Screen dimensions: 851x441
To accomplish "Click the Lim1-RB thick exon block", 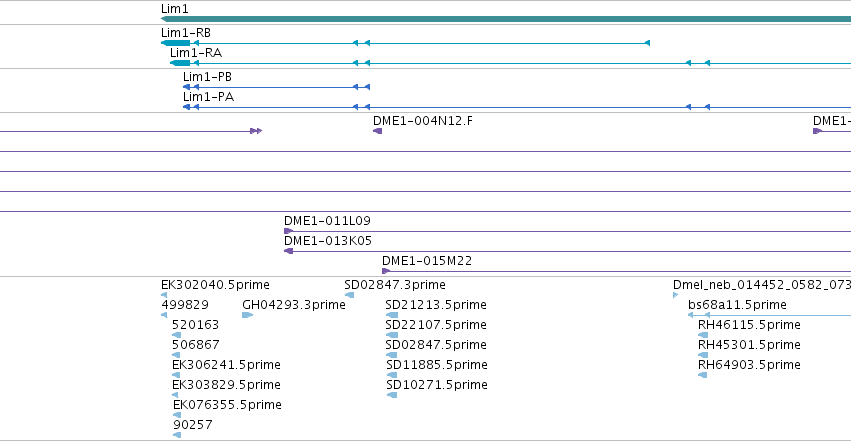I will click(176, 43).
